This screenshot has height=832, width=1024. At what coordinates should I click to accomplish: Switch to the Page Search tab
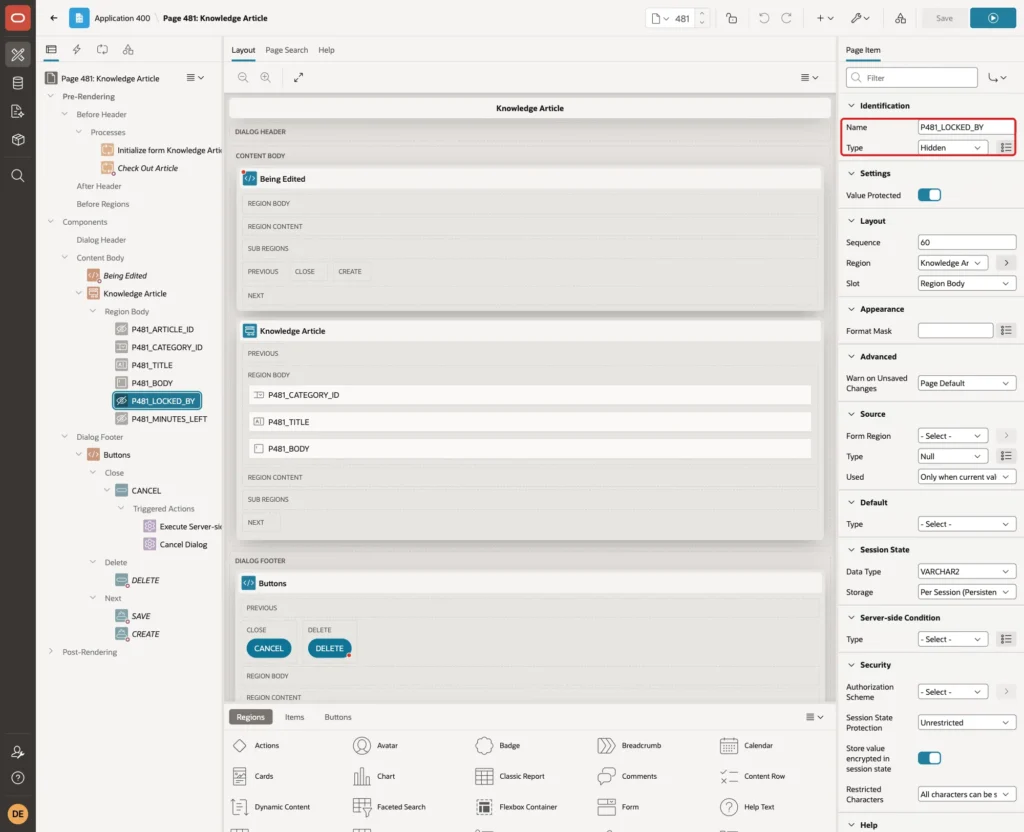(286, 50)
